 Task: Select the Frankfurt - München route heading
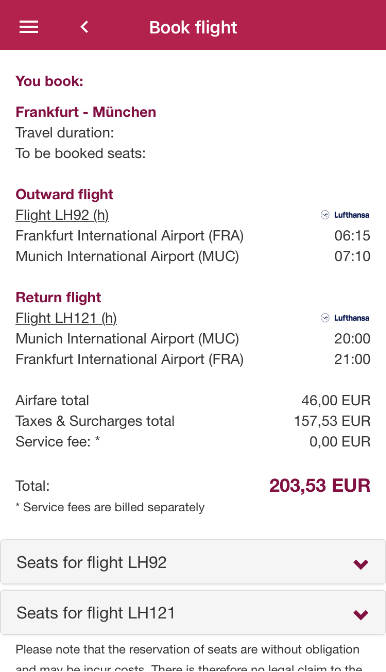(86, 112)
